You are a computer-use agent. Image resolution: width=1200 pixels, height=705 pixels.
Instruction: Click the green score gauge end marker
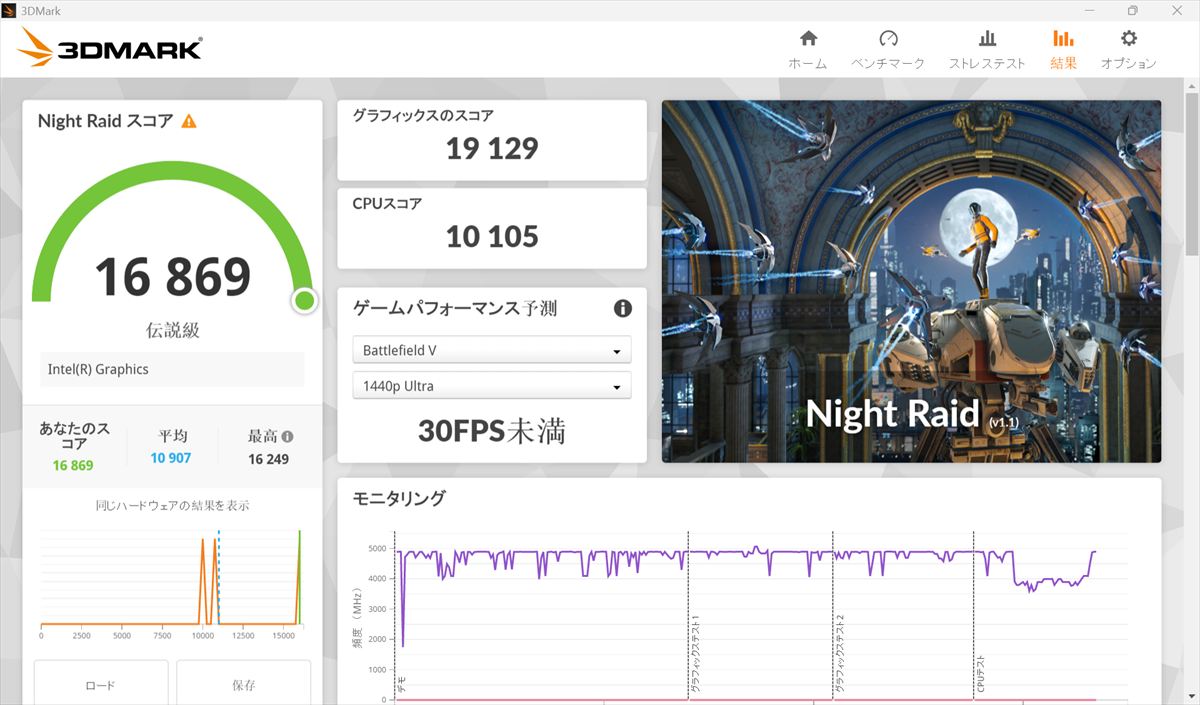pyautogui.click(x=305, y=301)
